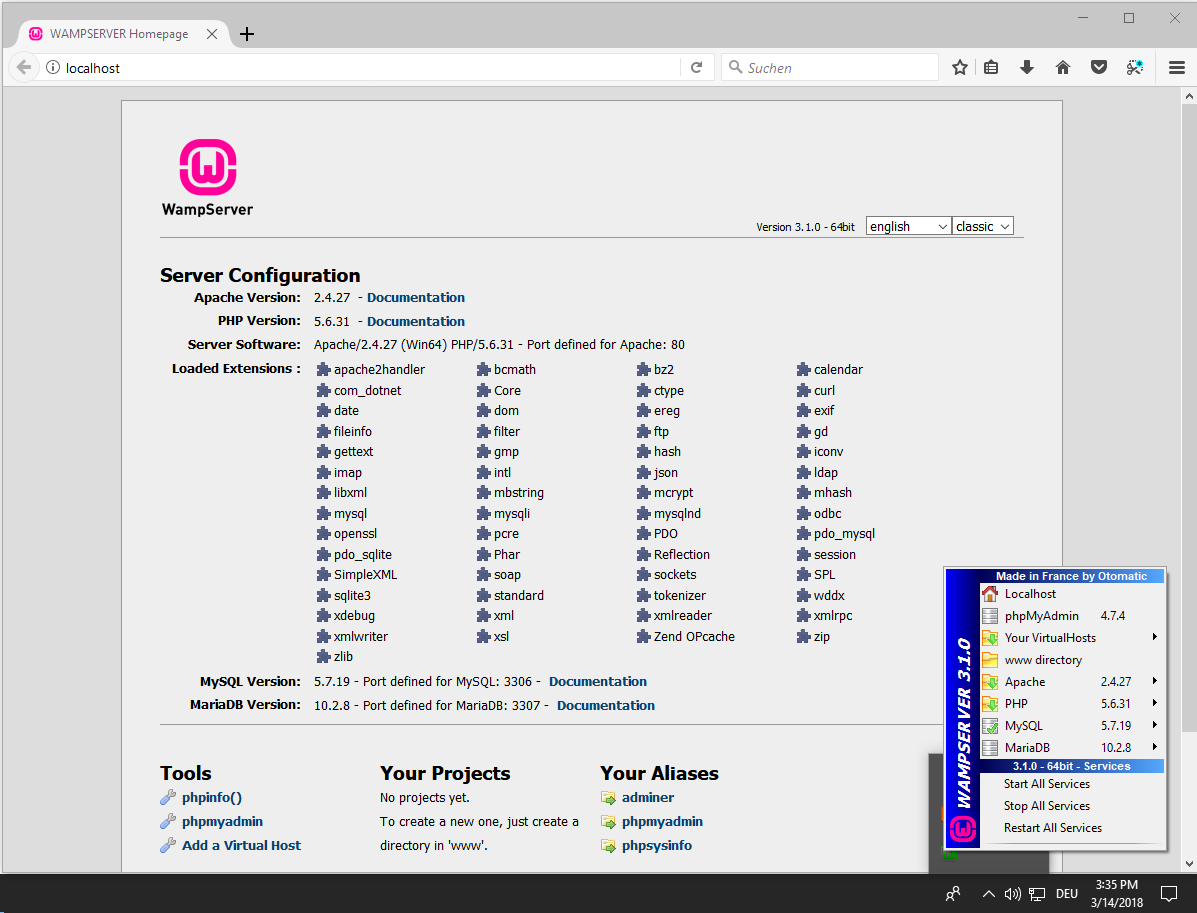Open the Windows action center icon
The height and width of the screenshot is (913, 1197).
(x=1168, y=893)
